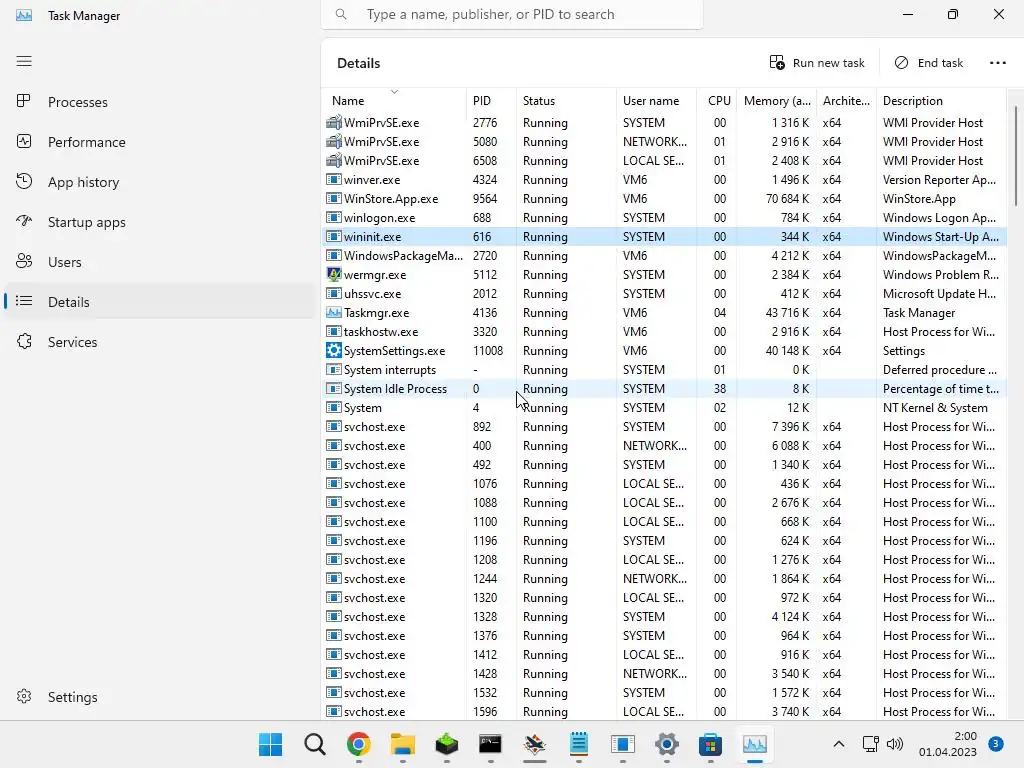Open File Explorer from taskbar

point(403,744)
